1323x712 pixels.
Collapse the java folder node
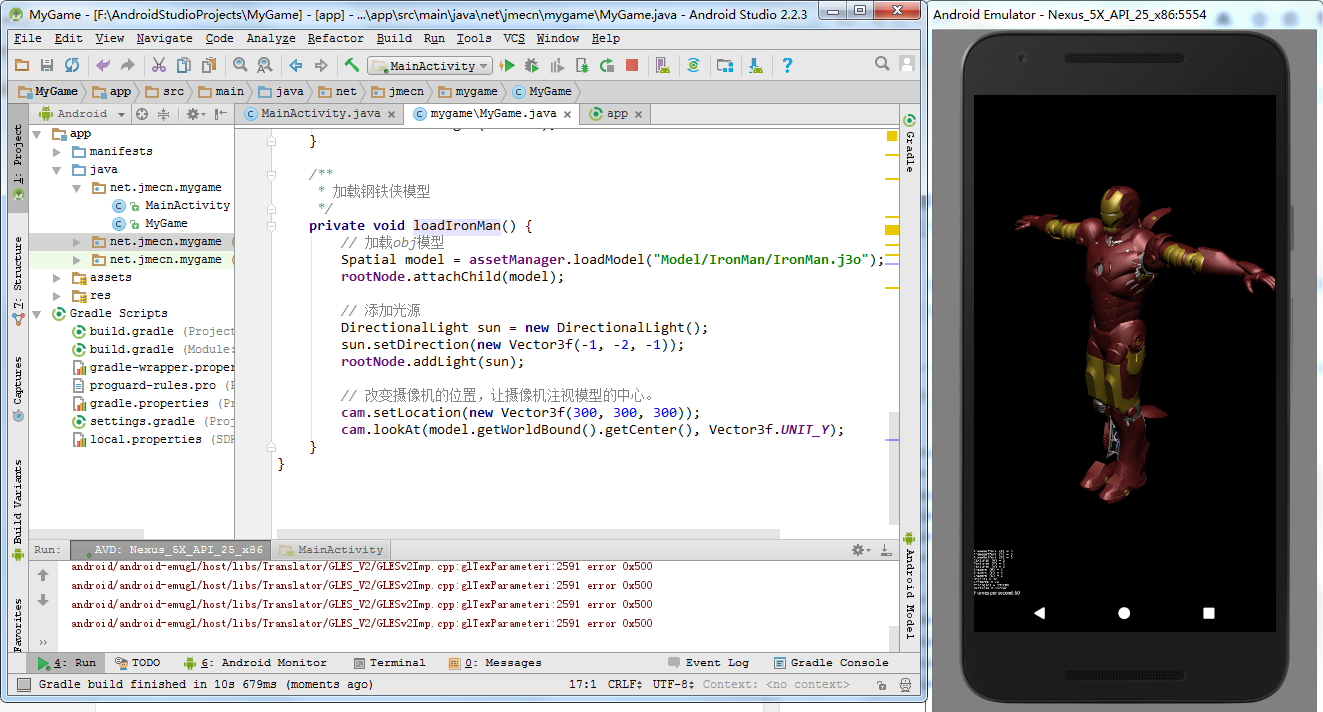[57, 170]
